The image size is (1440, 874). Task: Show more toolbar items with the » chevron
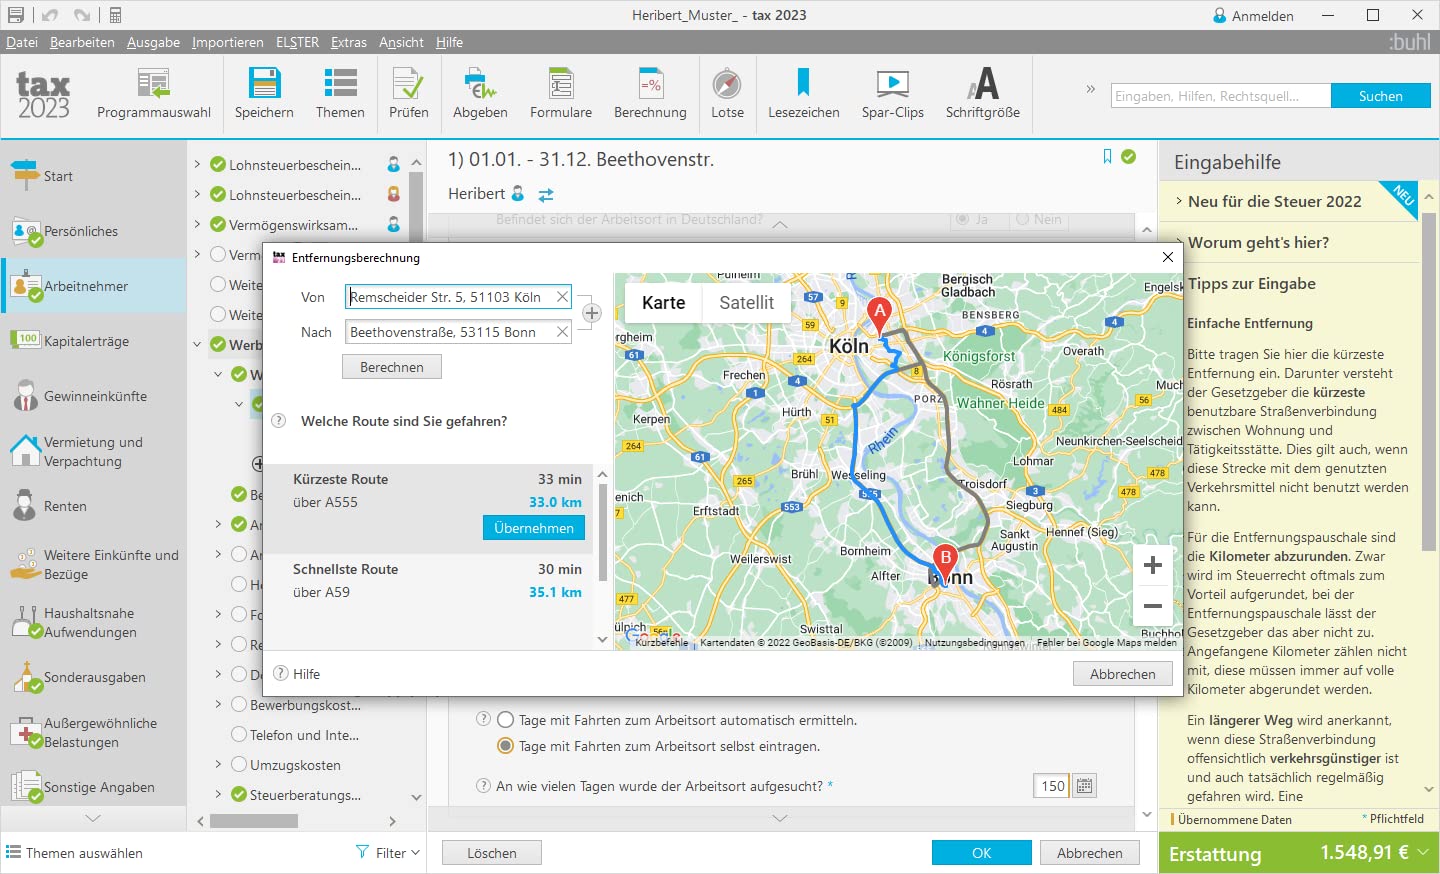(x=1090, y=89)
